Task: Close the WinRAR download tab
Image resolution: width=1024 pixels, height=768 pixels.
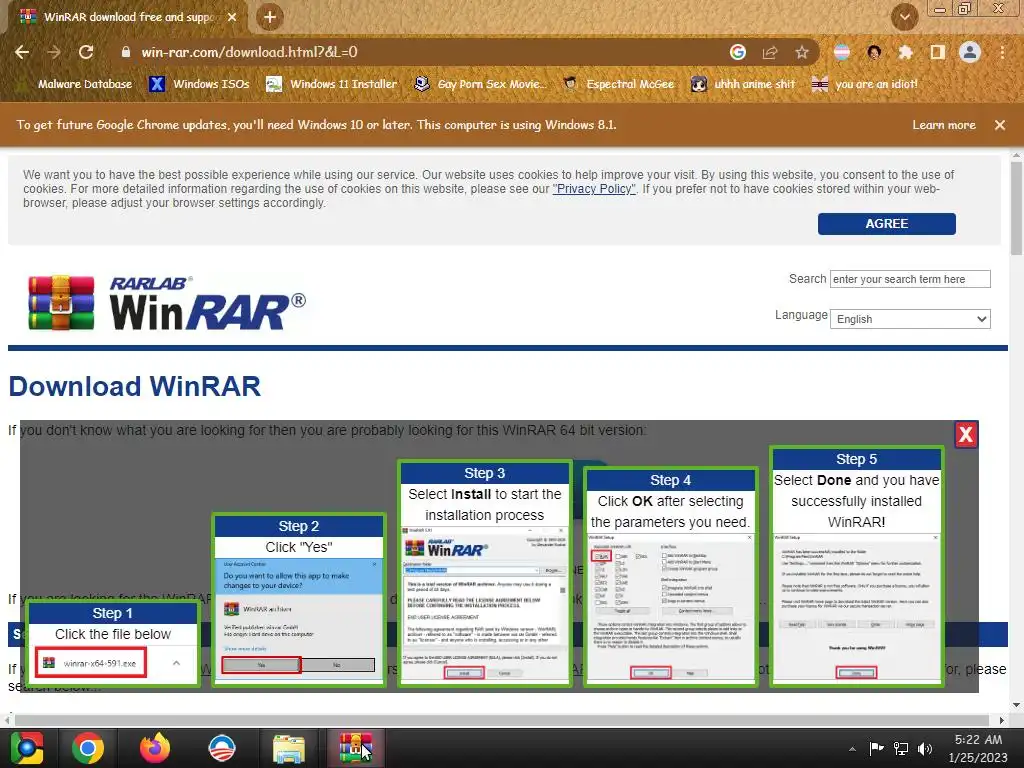Action: pyautogui.click(x=232, y=17)
